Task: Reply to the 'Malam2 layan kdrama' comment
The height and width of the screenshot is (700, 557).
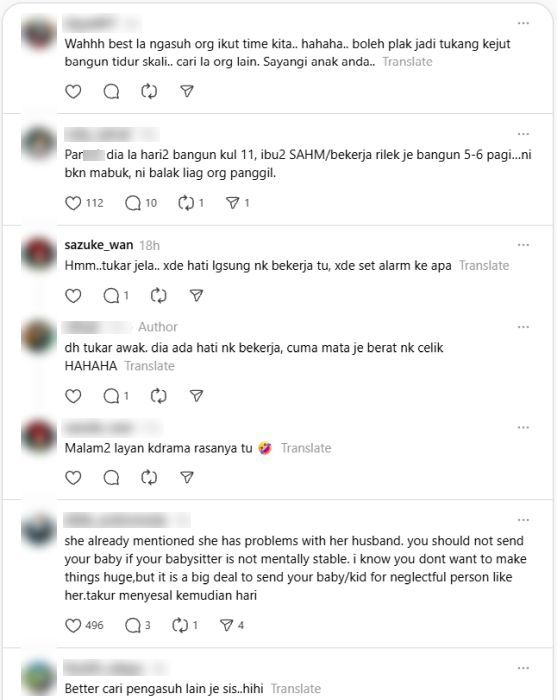Action: point(111,478)
